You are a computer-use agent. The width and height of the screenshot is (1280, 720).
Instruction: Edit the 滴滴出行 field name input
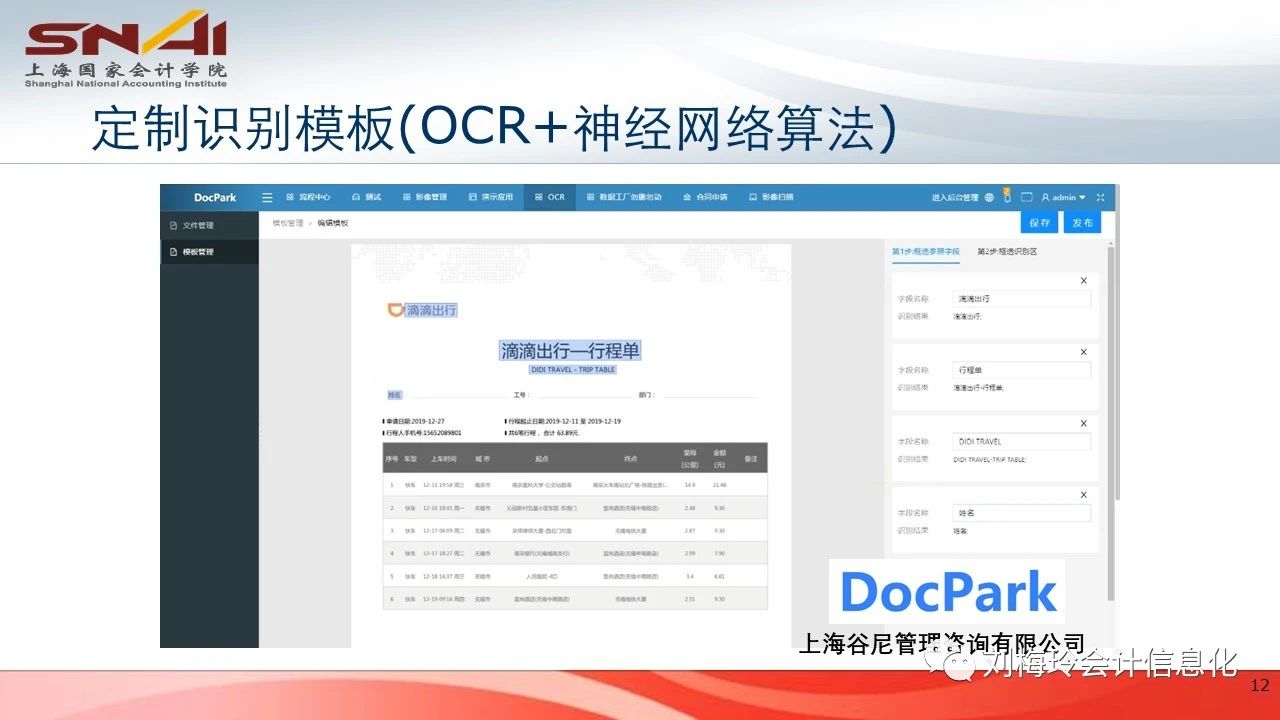(1021, 299)
